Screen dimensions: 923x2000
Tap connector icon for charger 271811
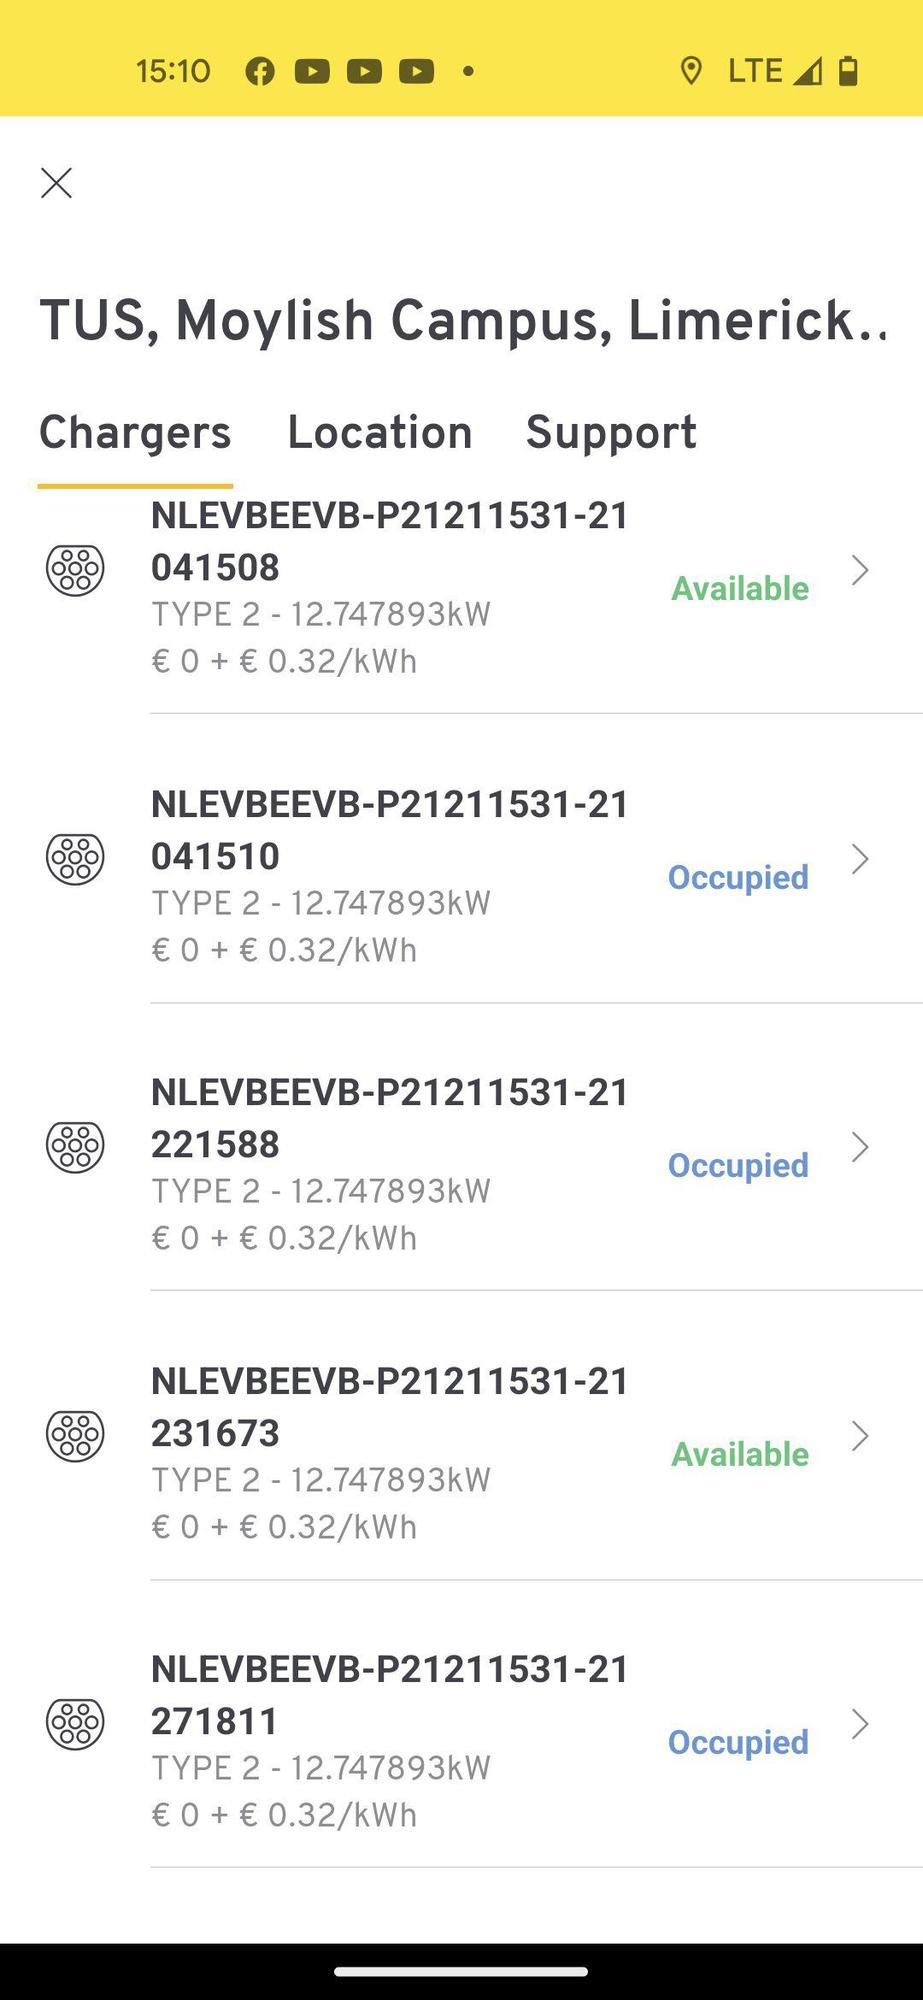click(x=75, y=1724)
